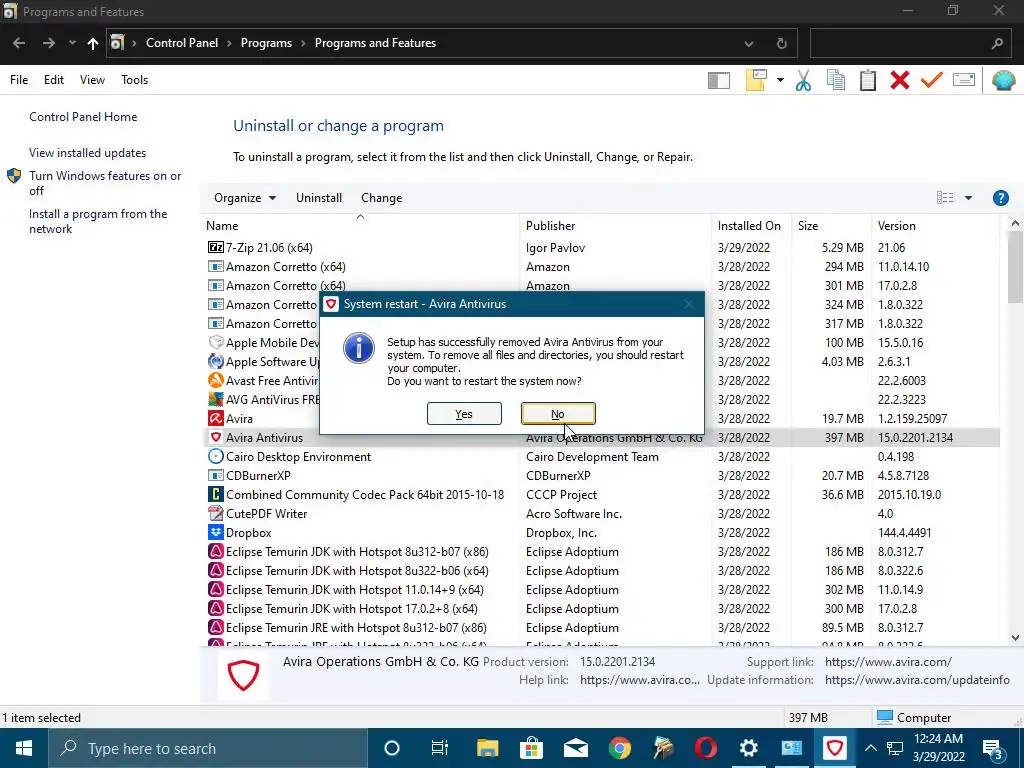Open Opera browser from the taskbar

706,748
